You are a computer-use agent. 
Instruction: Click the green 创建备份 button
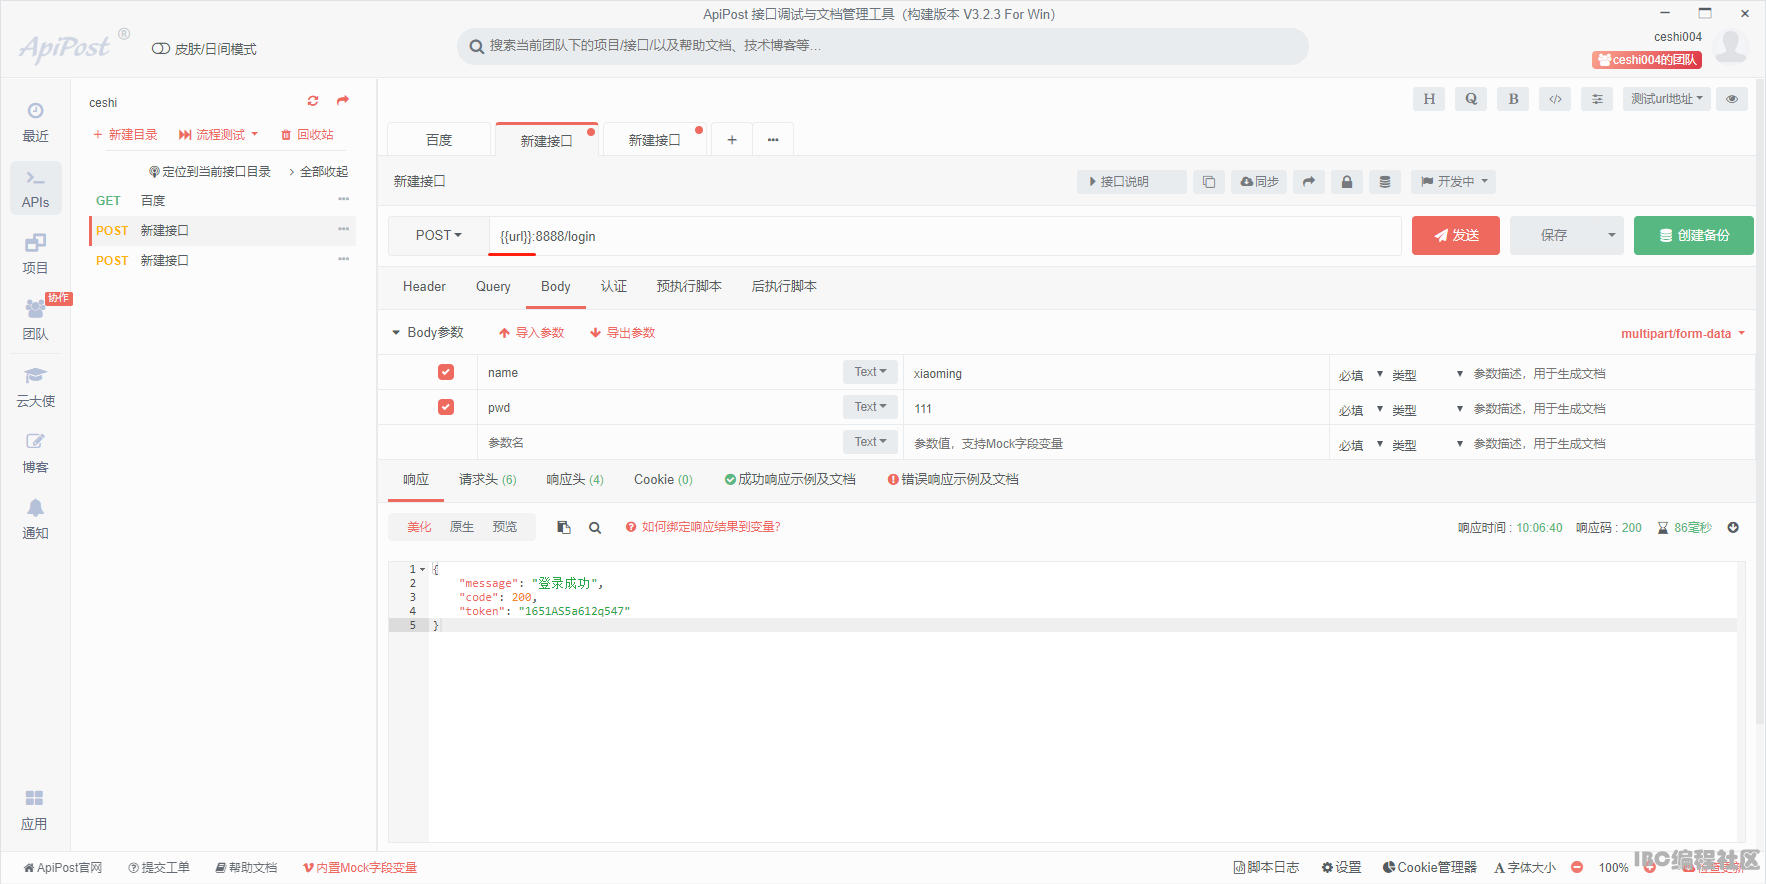click(x=1694, y=236)
